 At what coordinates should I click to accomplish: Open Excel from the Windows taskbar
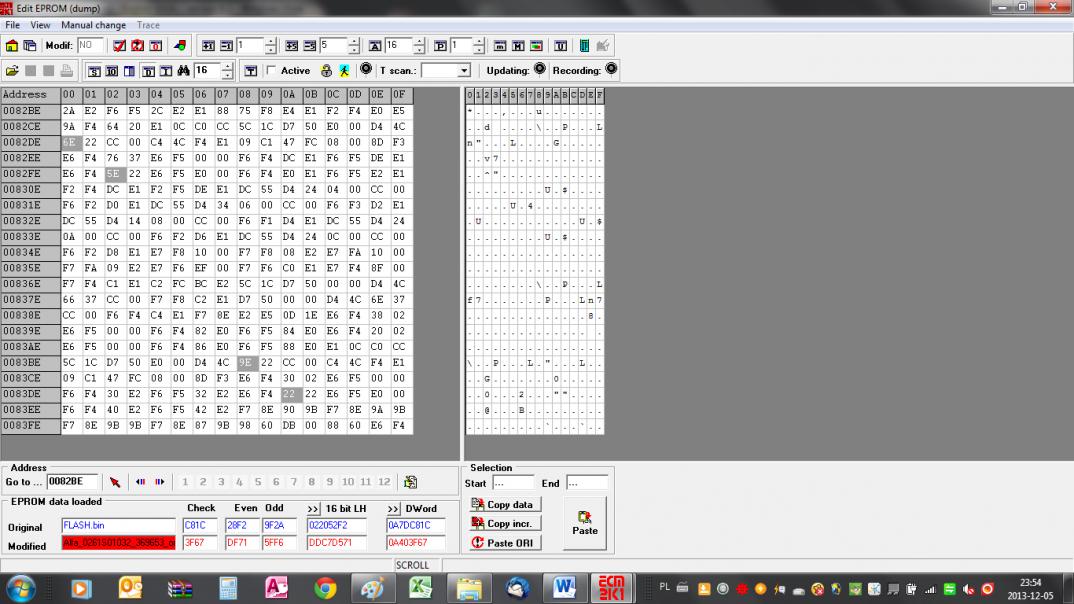point(420,588)
